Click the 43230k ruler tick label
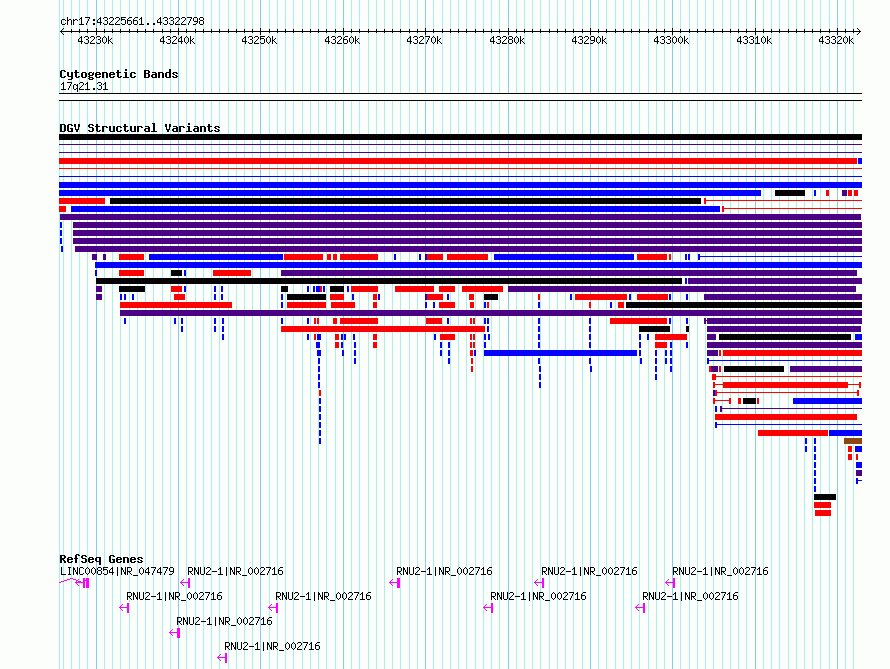The image size is (890, 669). coord(95,40)
